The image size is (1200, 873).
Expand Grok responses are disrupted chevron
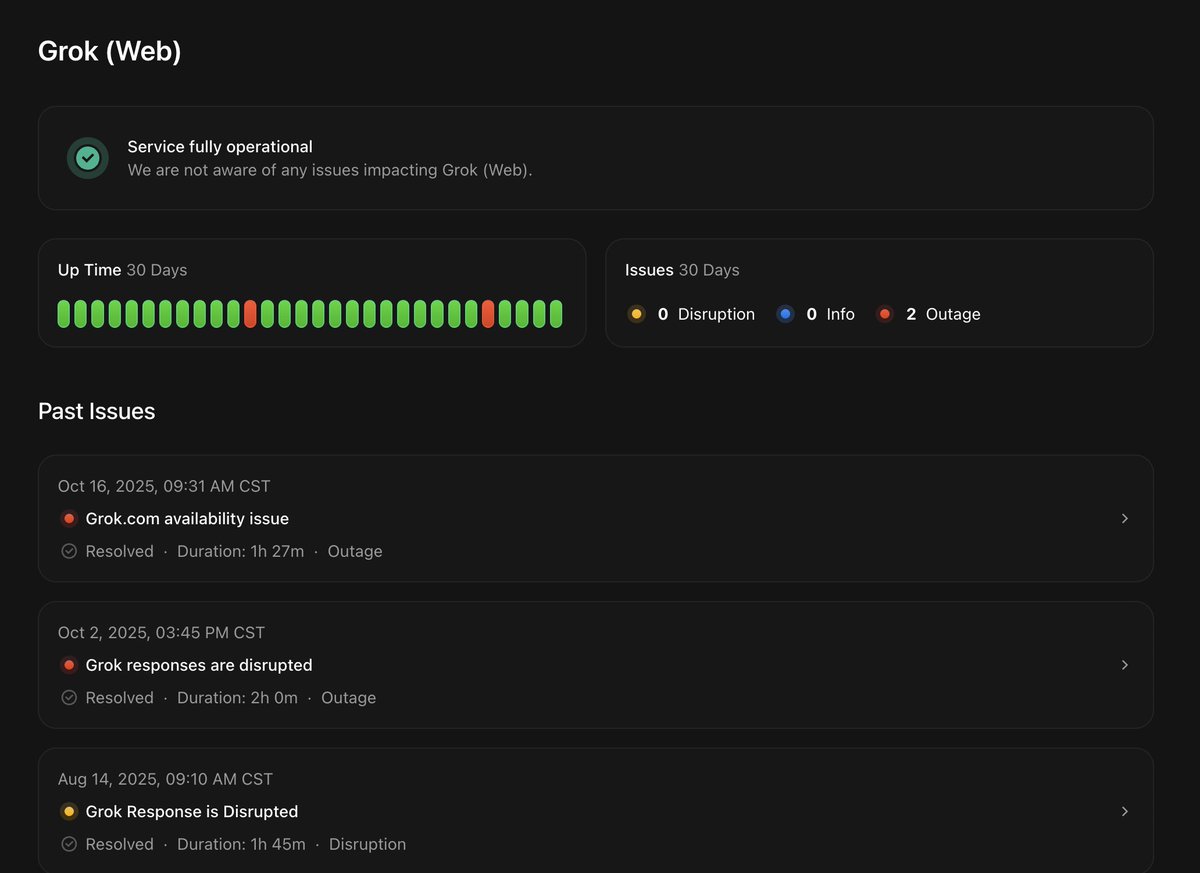[x=1125, y=665]
